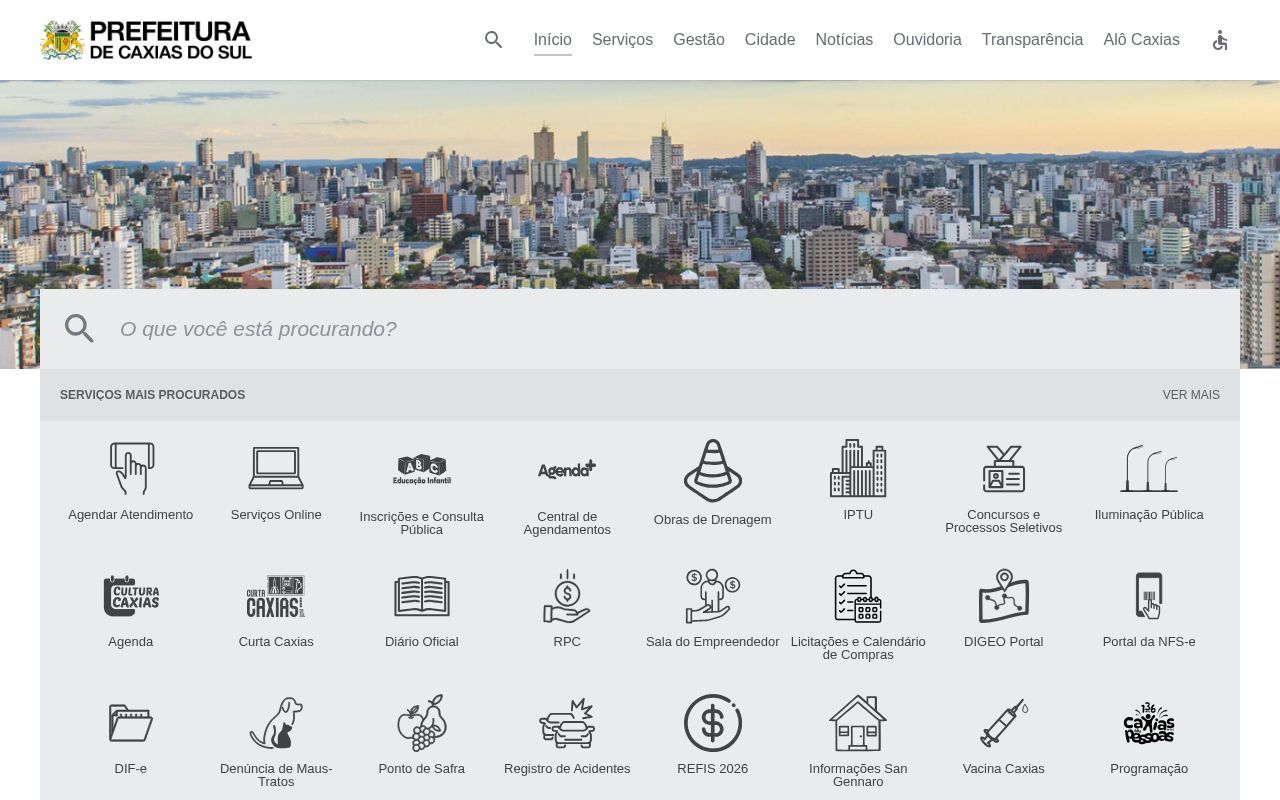
Task: Open the Serviços menu
Action: pyautogui.click(x=622, y=40)
